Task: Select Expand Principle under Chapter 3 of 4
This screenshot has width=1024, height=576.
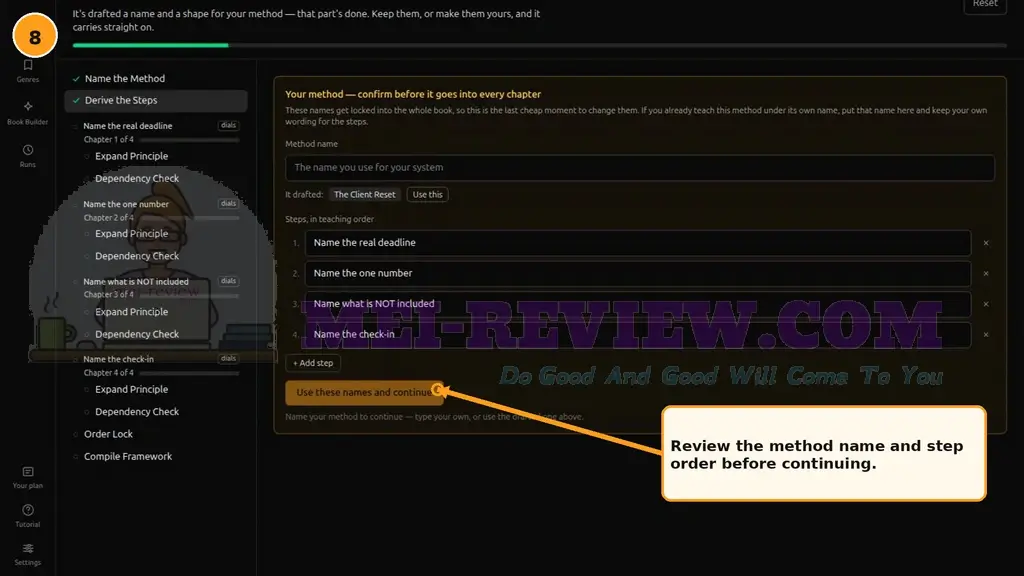Action: tap(131, 312)
